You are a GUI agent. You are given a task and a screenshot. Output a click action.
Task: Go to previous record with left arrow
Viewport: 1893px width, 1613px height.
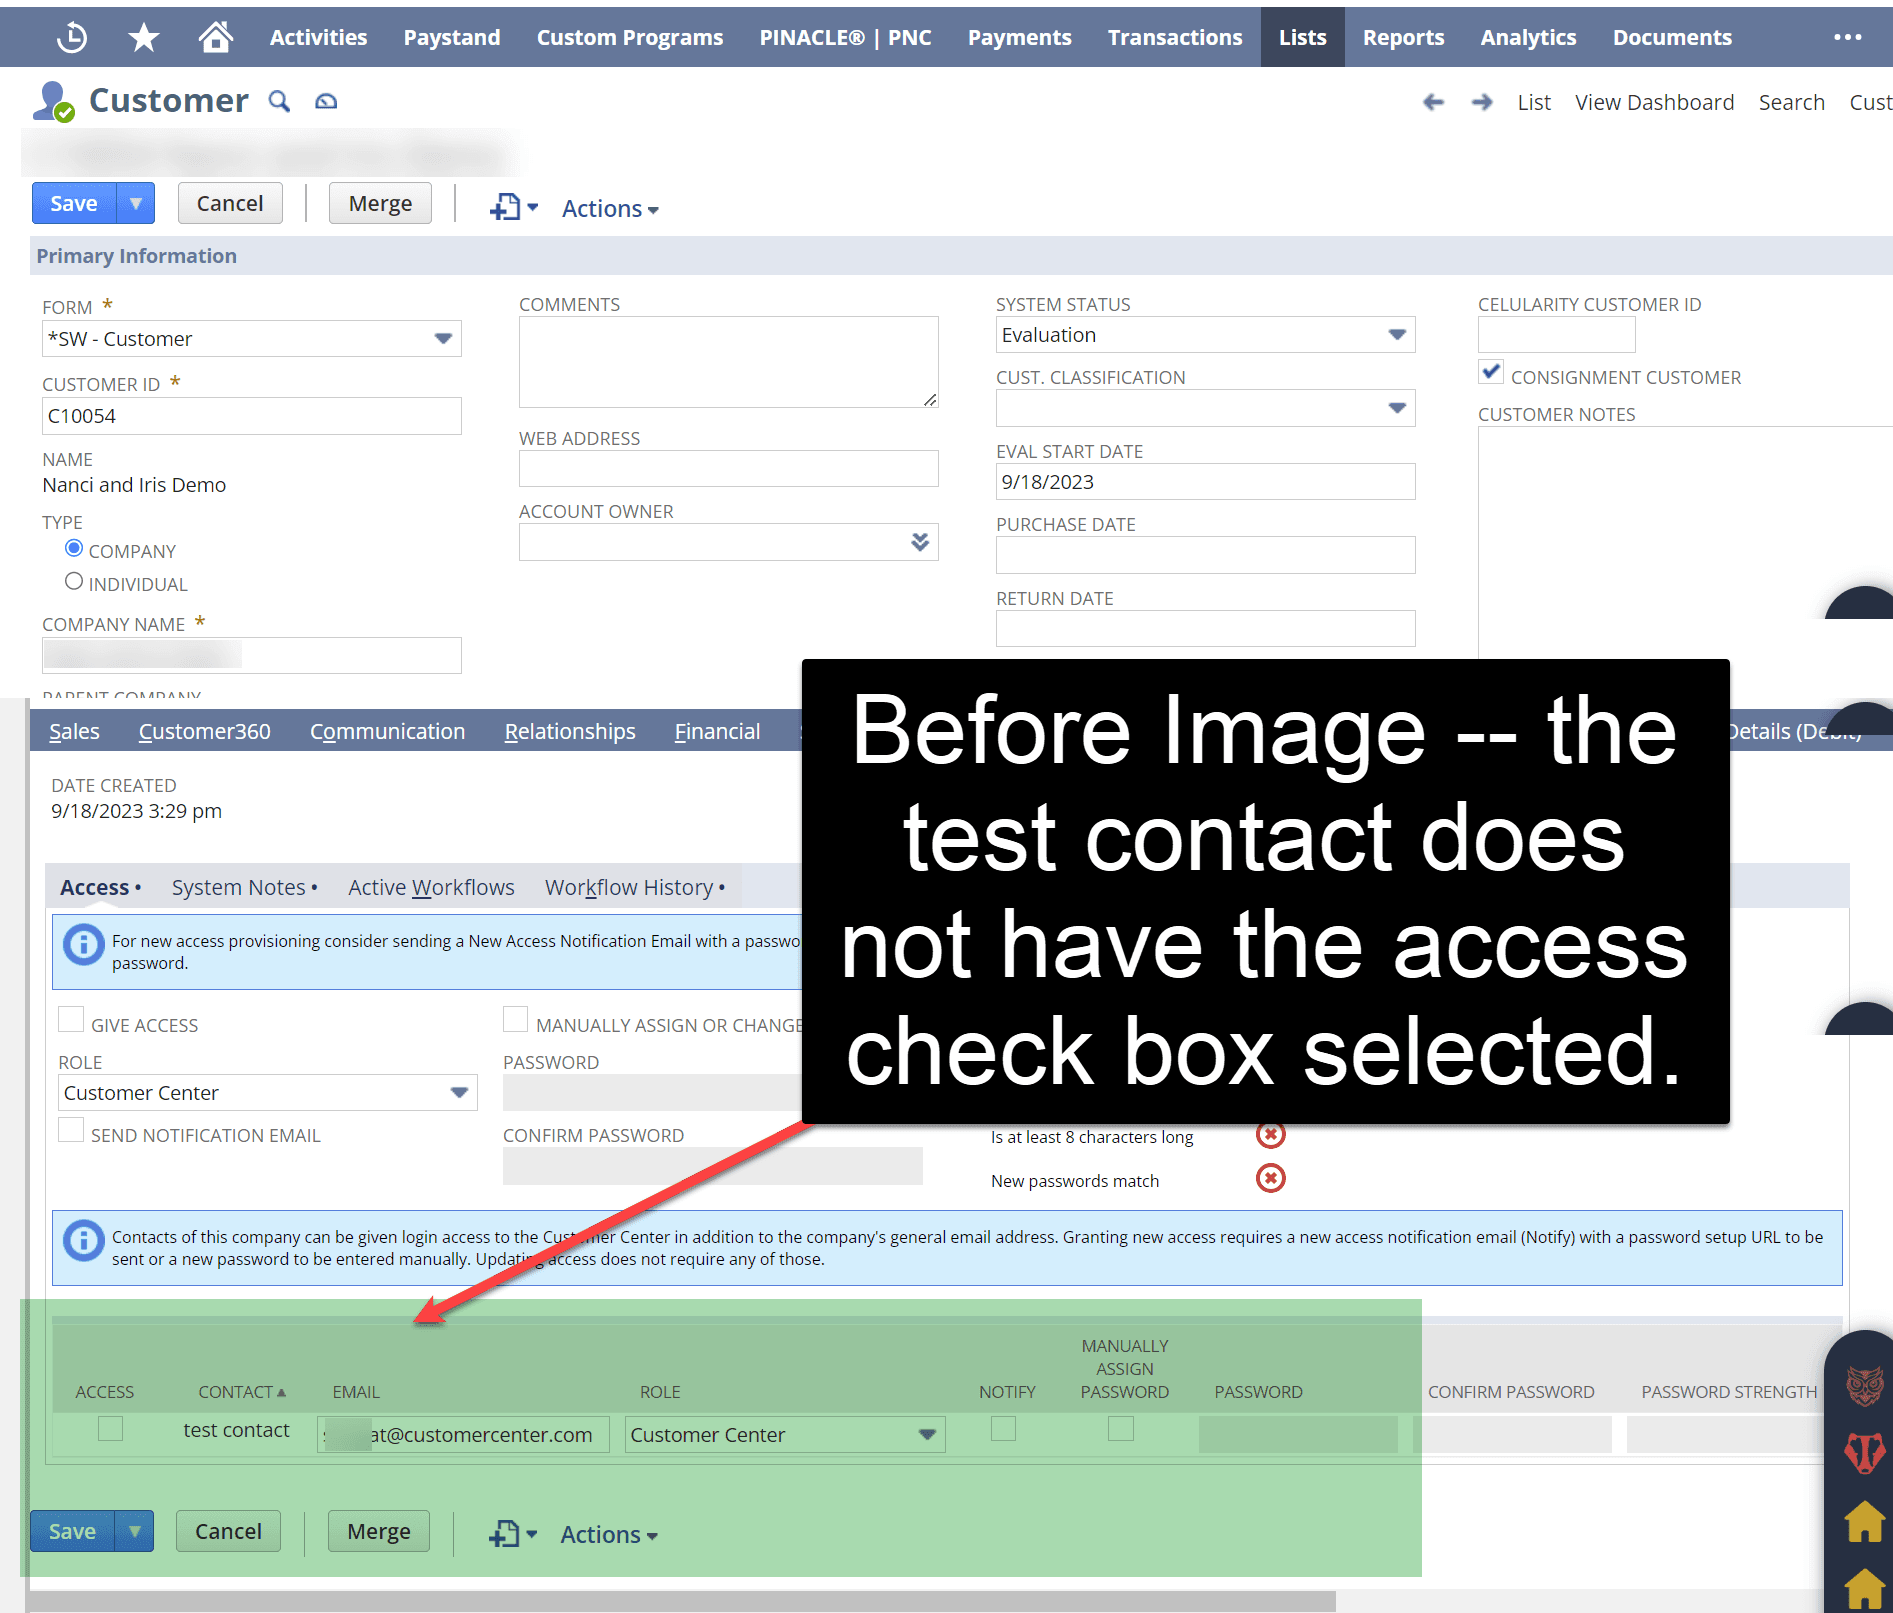[x=1433, y=102]
